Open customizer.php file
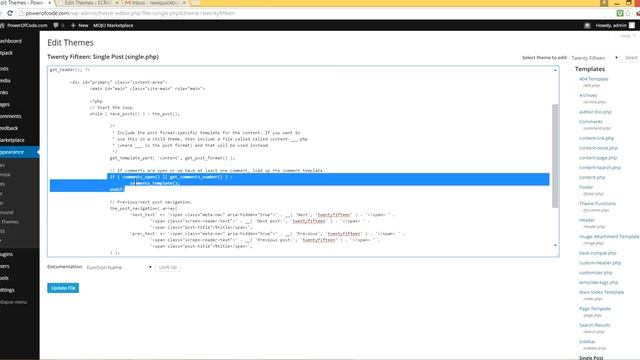Image resolution: width=640 pixels, height=360 pixels. coord(596,273)
